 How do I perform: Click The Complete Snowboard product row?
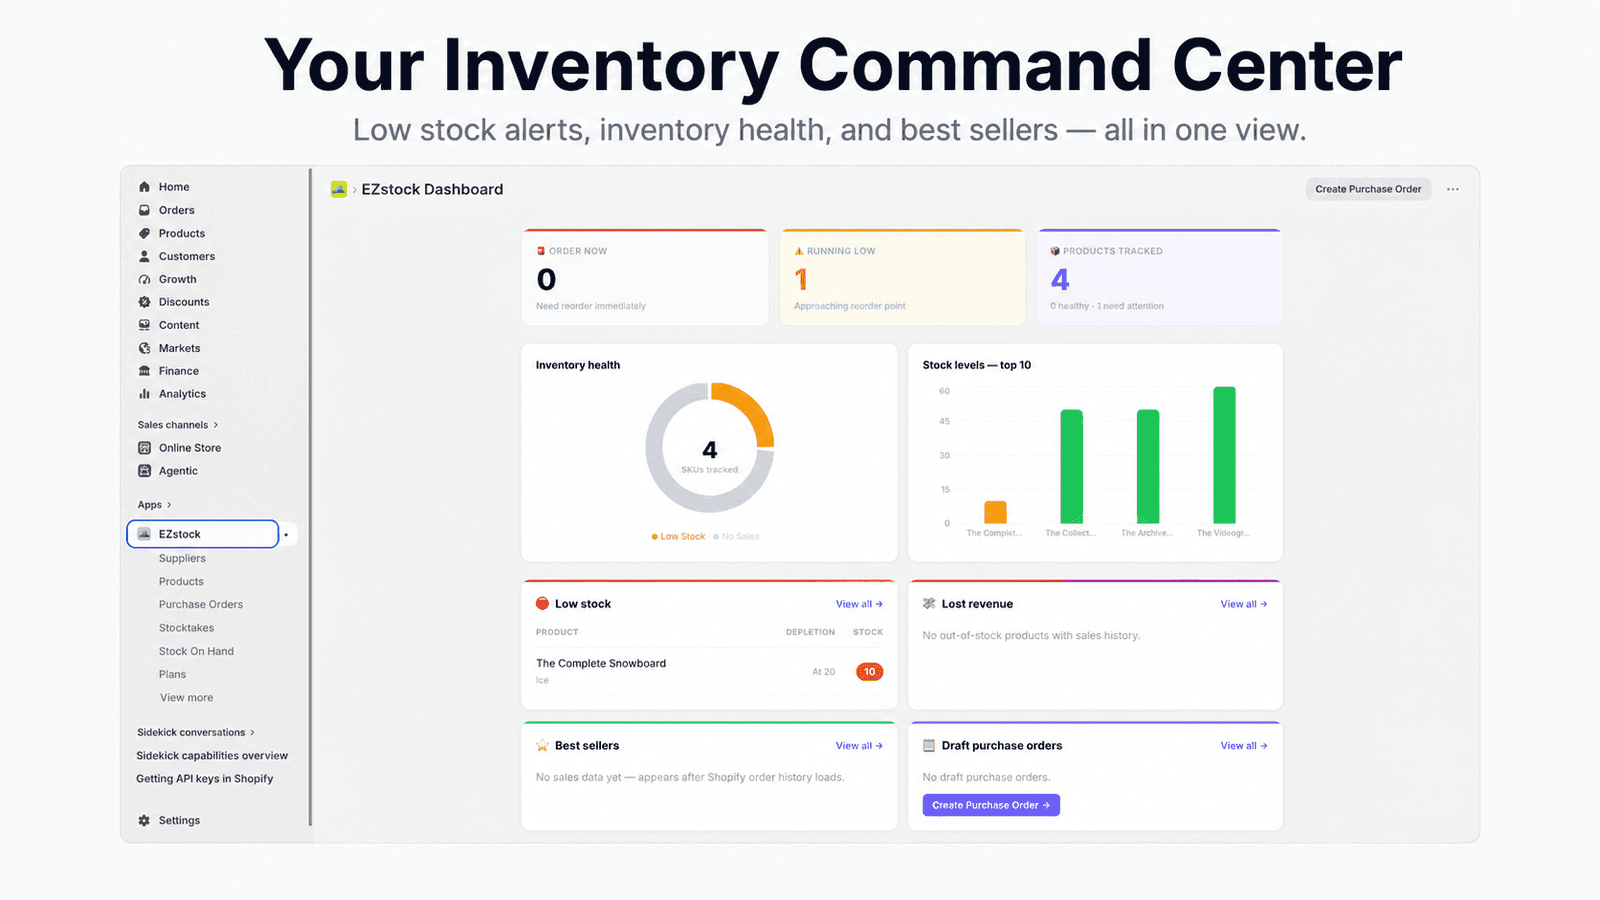[709, 671]
